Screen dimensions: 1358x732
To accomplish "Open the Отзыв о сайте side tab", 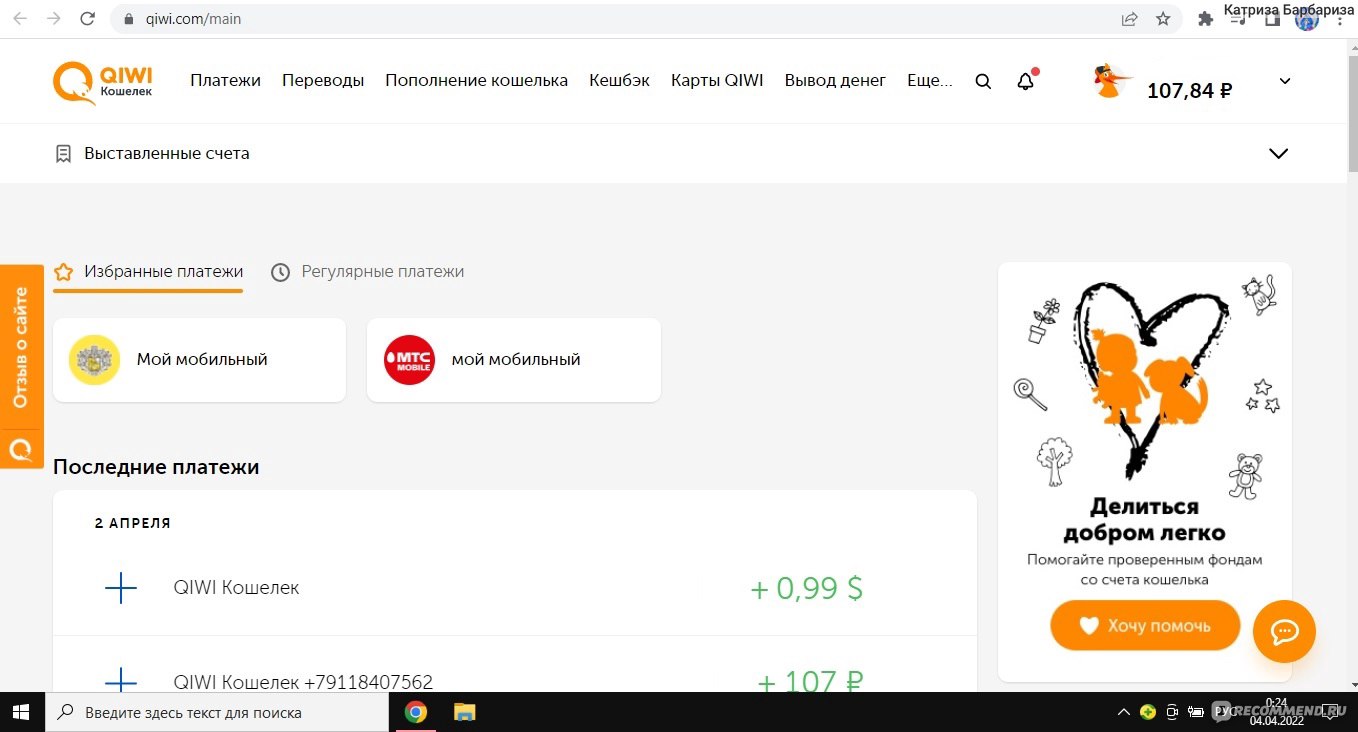I will click(21, 348).
